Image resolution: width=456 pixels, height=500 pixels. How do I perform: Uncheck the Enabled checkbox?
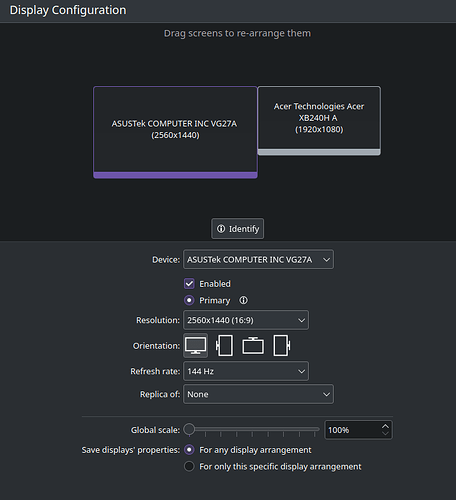tap(189, 284)
